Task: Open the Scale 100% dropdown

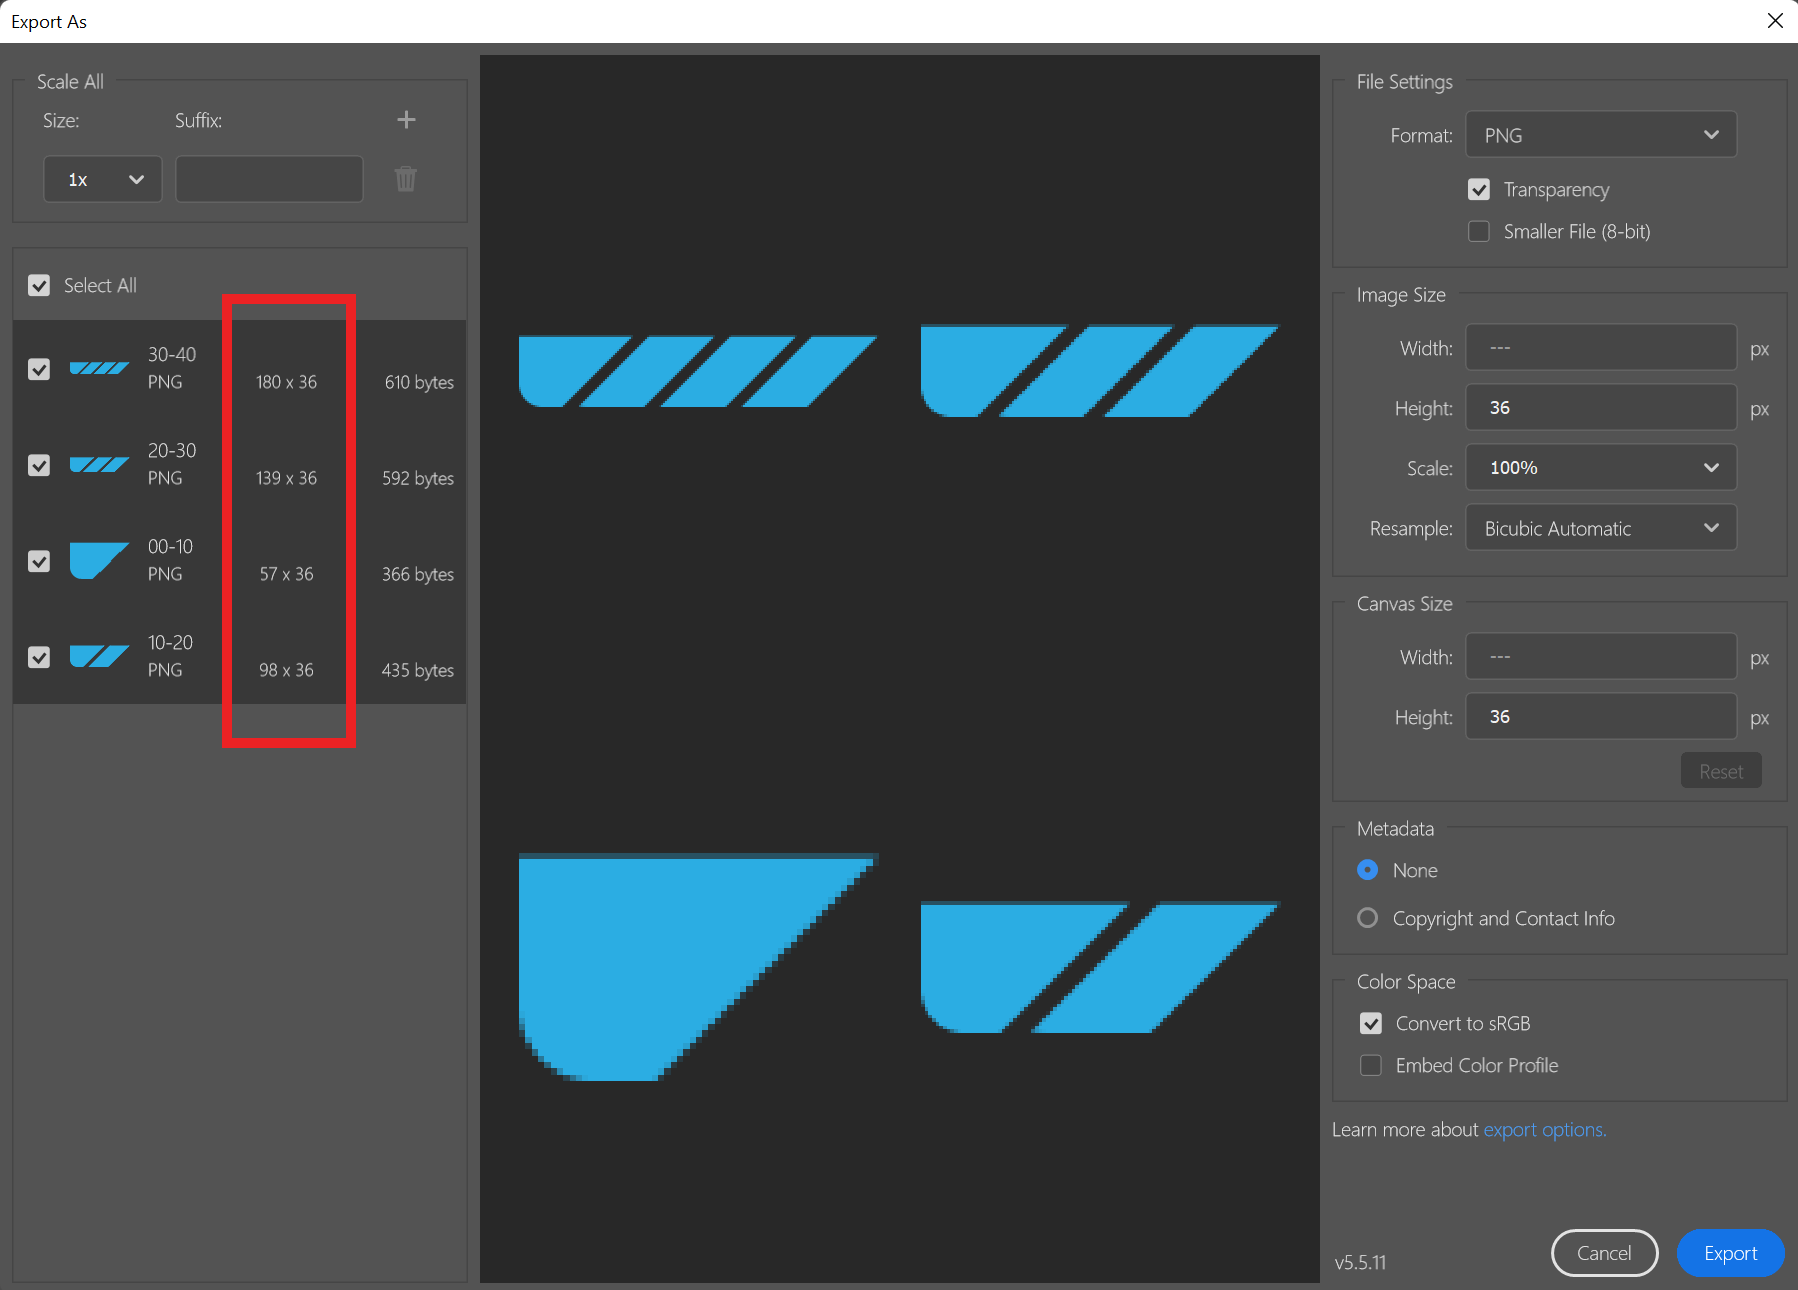Action: [1601, 467]
